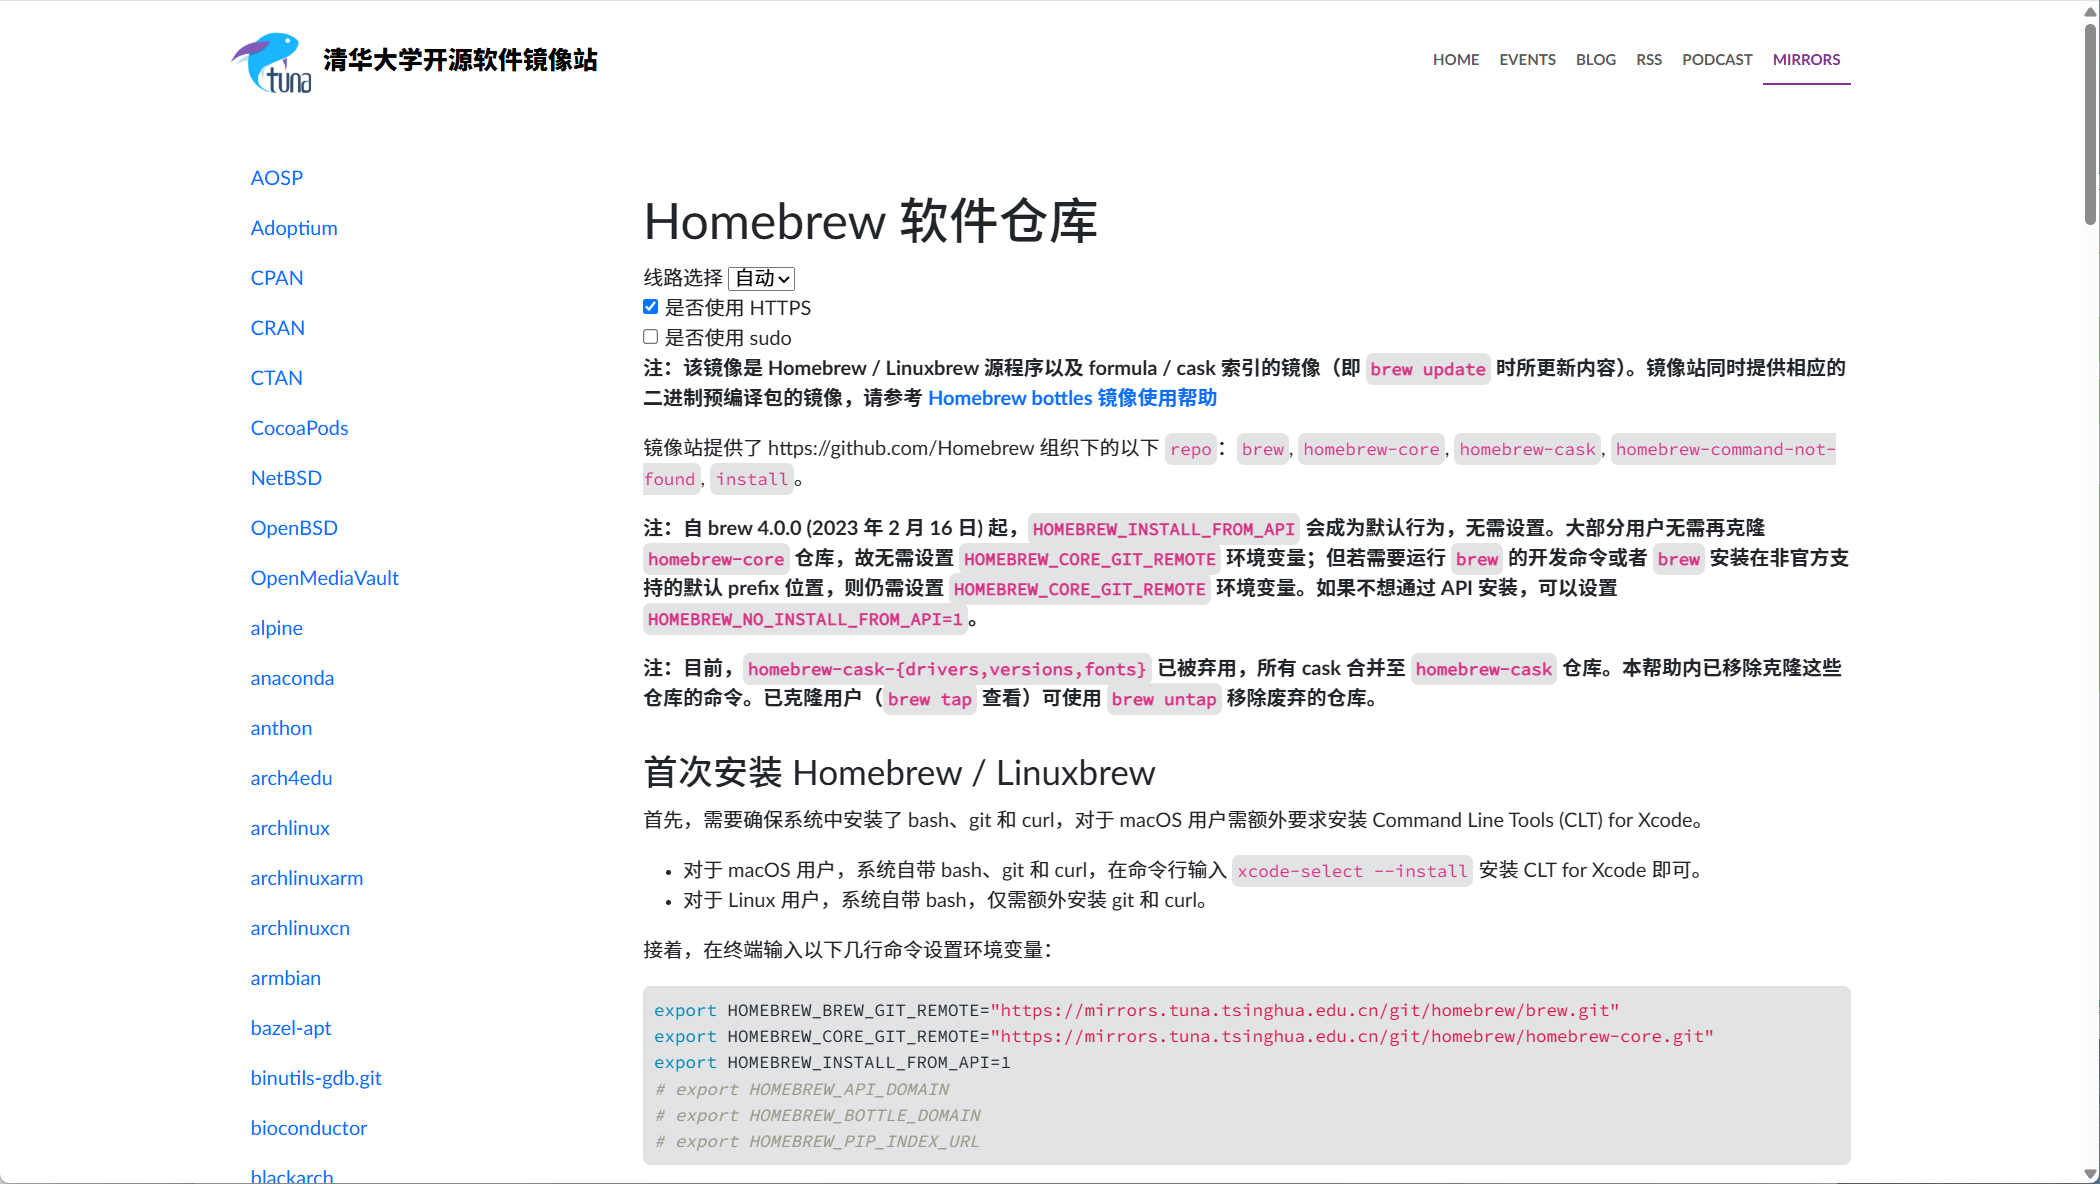Viewport: 2100px width, 1184px height.
Task: Go to archlinux help page
Action: click(290, 828)
